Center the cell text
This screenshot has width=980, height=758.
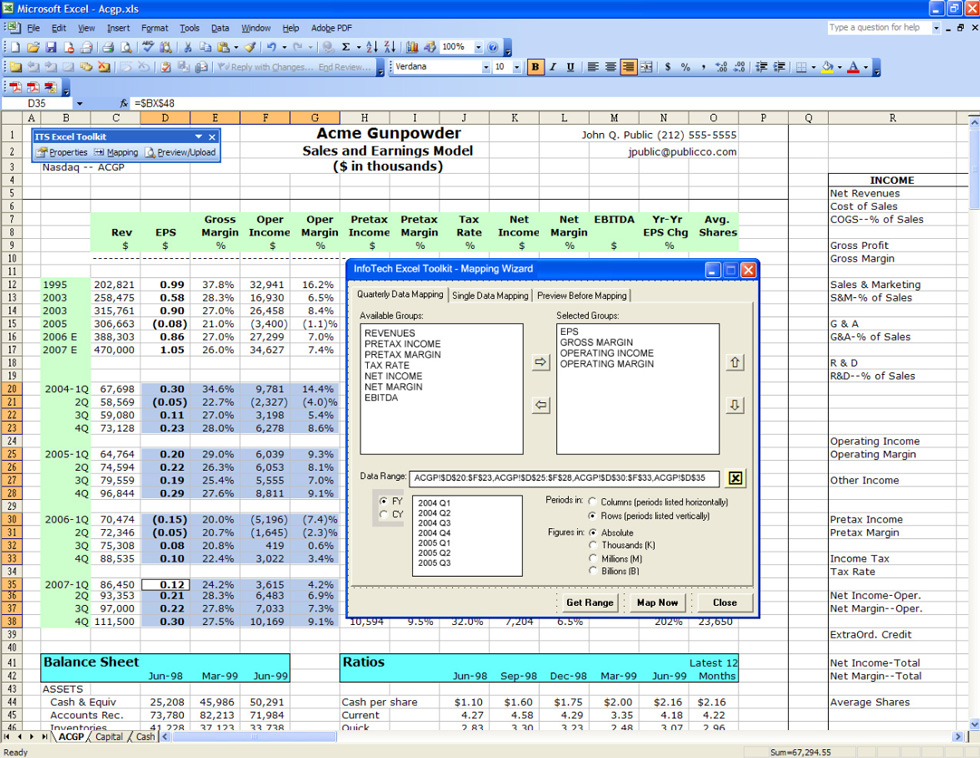tap(611, 67)
